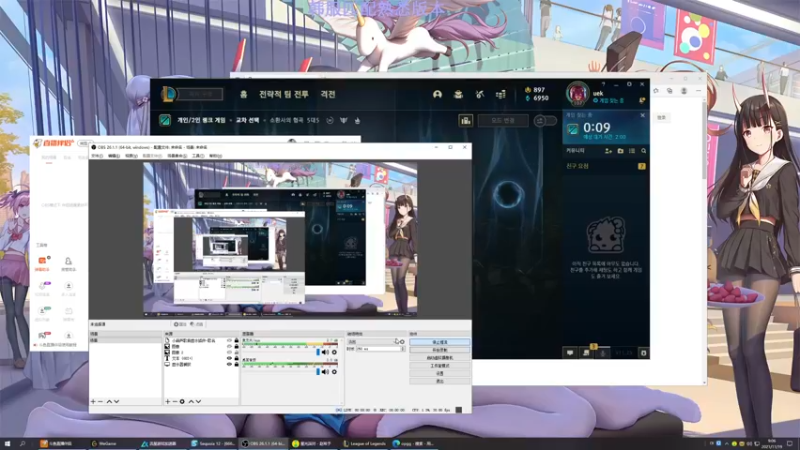This screenshot has width=800, height=450.
Task: Click the add friend icon in social panel
Action: [608, 151]
